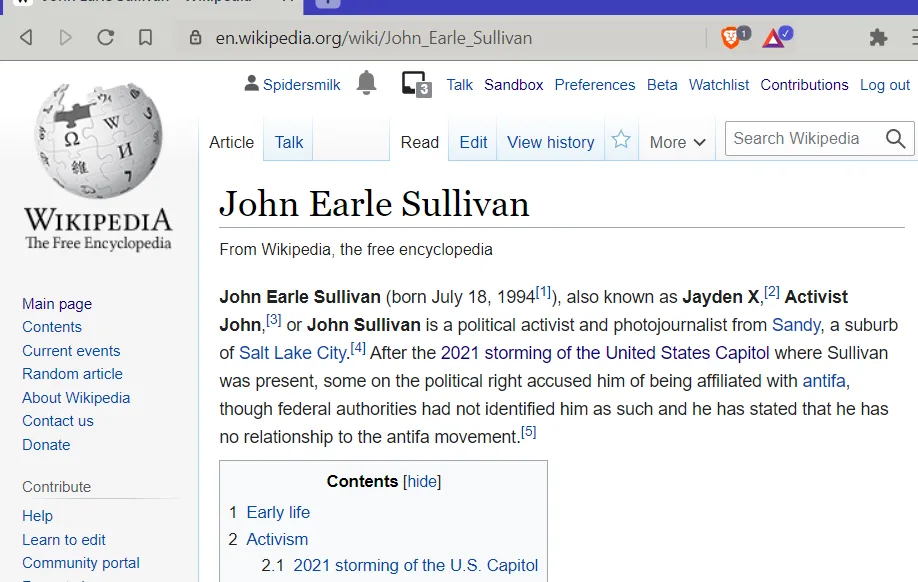Open the user Talk link in top bar
Image resolution: width=918 pixels, height=582 pixels.
tap(460, 85)
